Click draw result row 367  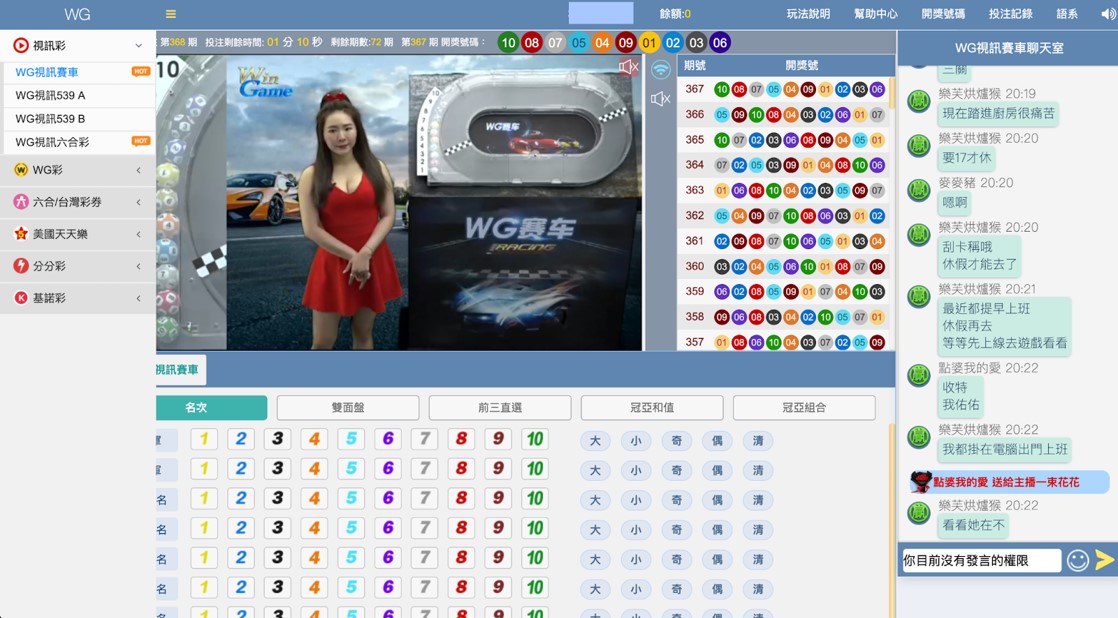(784, 89)
